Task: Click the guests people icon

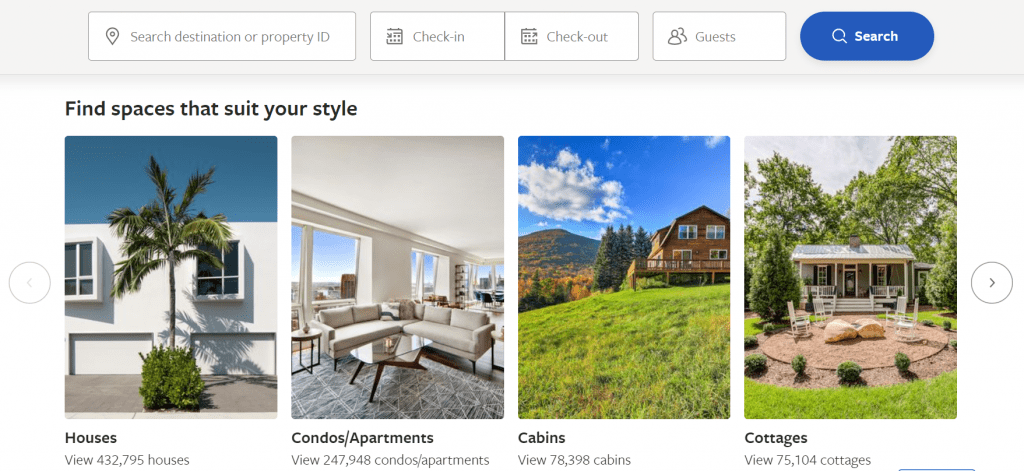Action: [677, 36]
